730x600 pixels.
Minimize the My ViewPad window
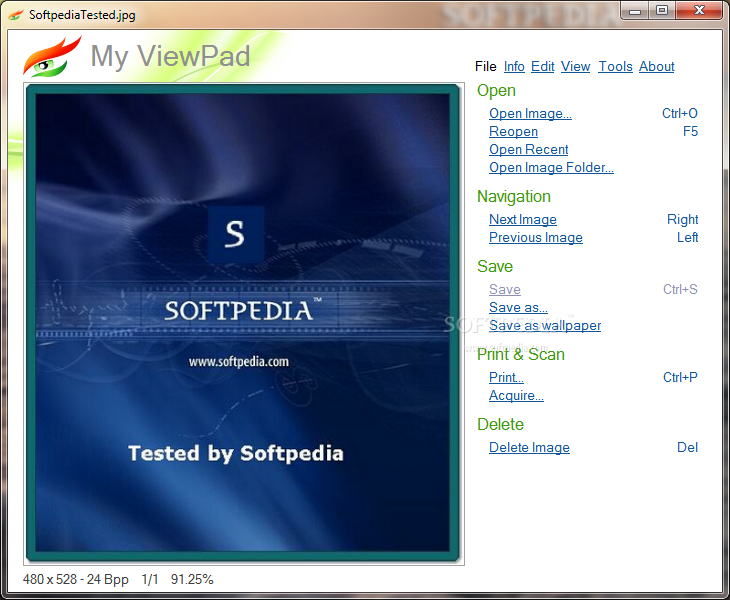pos(635,11)
